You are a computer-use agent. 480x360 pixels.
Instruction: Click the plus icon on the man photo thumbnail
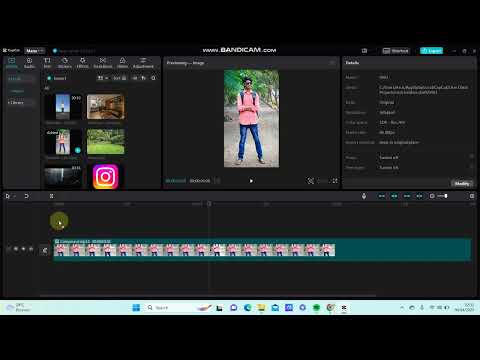pos(78,150)
